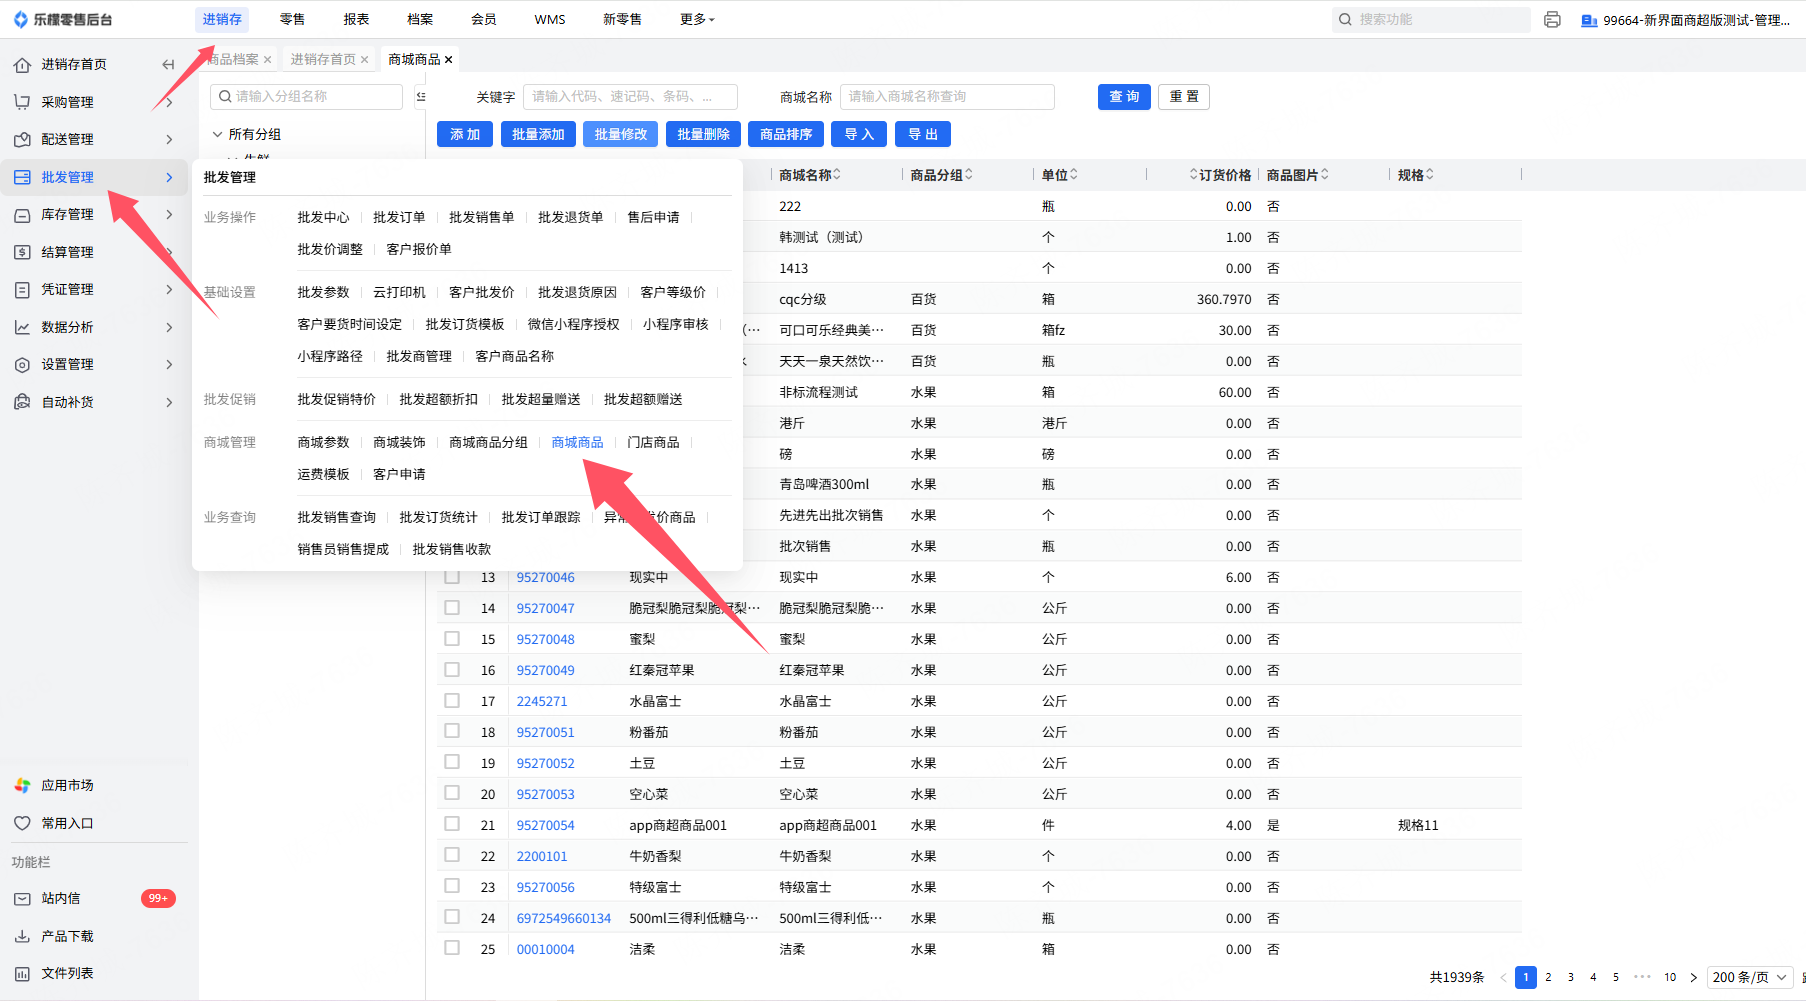
Task: Select 批发订单 in the flyout menu
Action: [x=399, y=217]
